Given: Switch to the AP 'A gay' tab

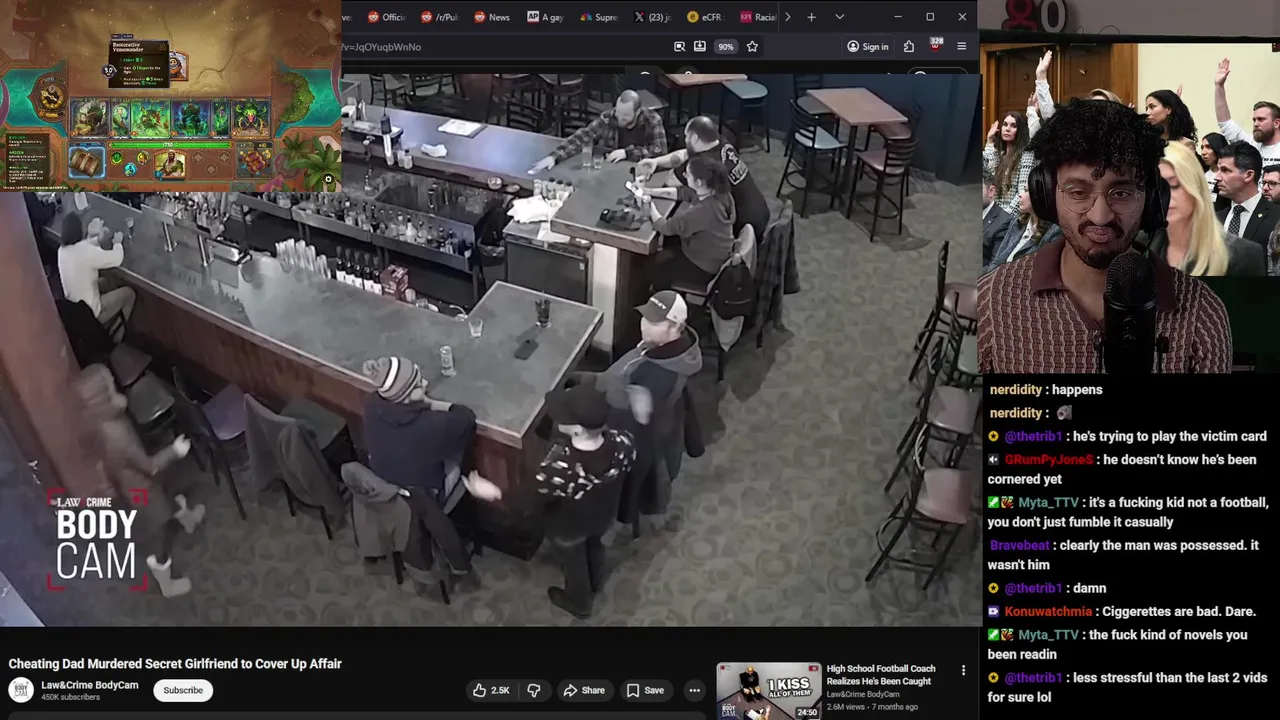Looking at the screenshot, I should [x=545, y=17].
